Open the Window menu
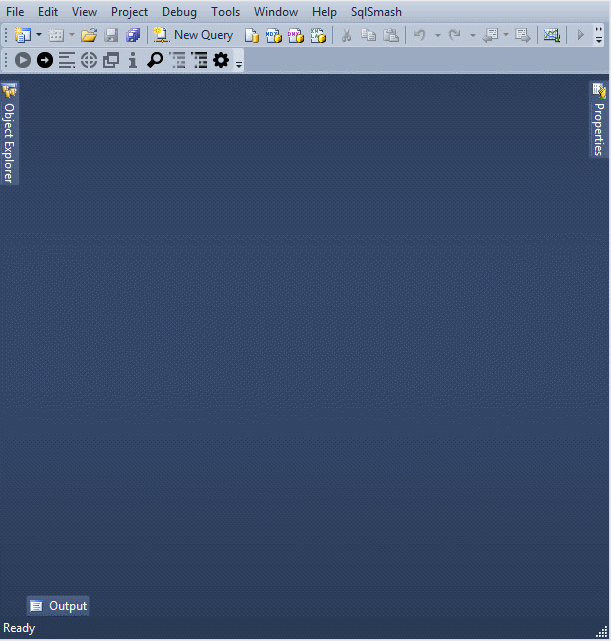 (x=276, y=12)
